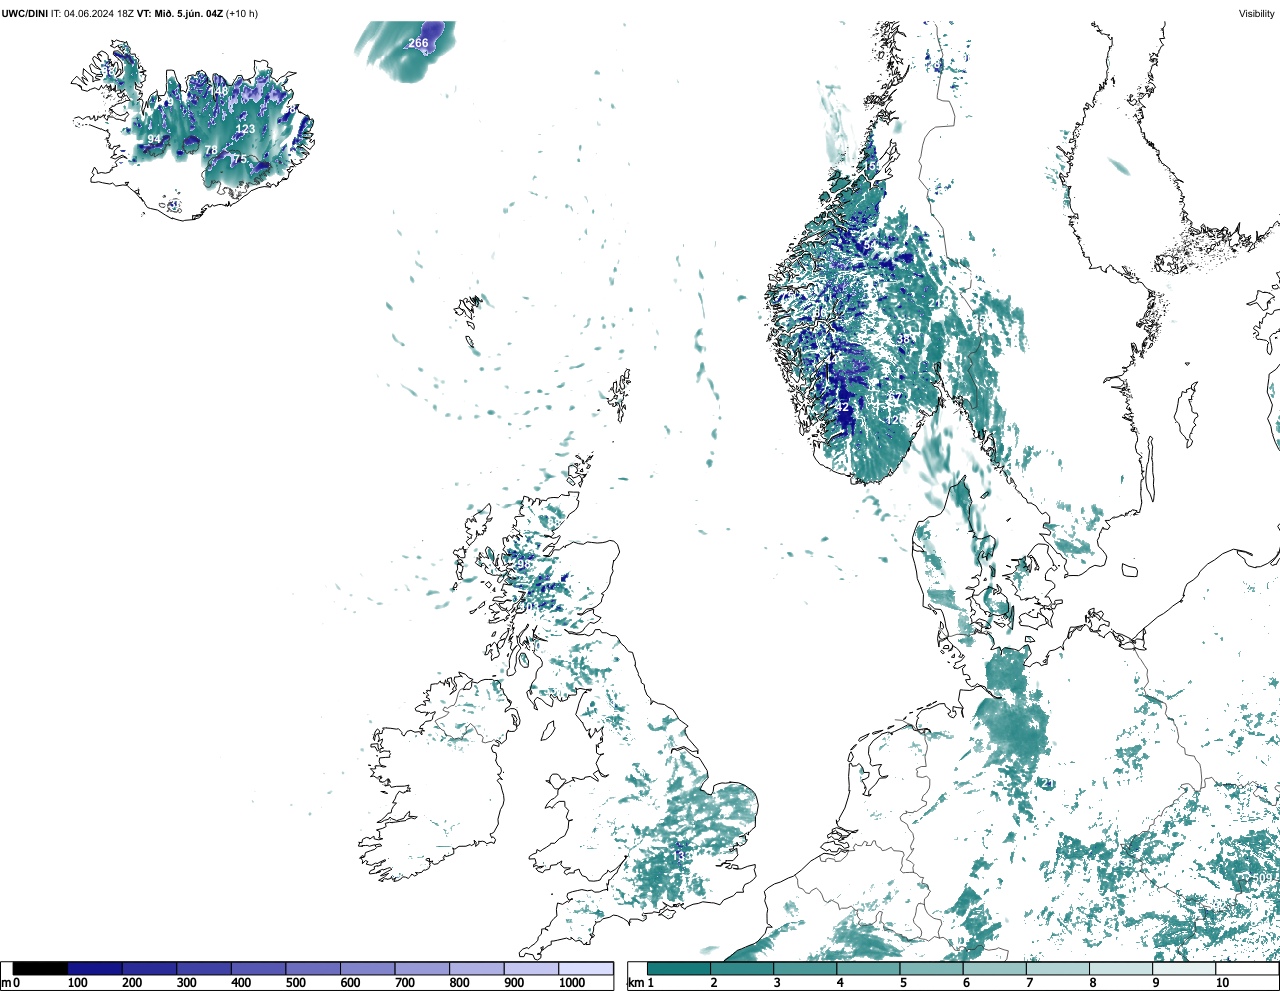Click the 100–200 m dark navy legend swatch
The image size is (1280, 991).
[x=95, y=968]
